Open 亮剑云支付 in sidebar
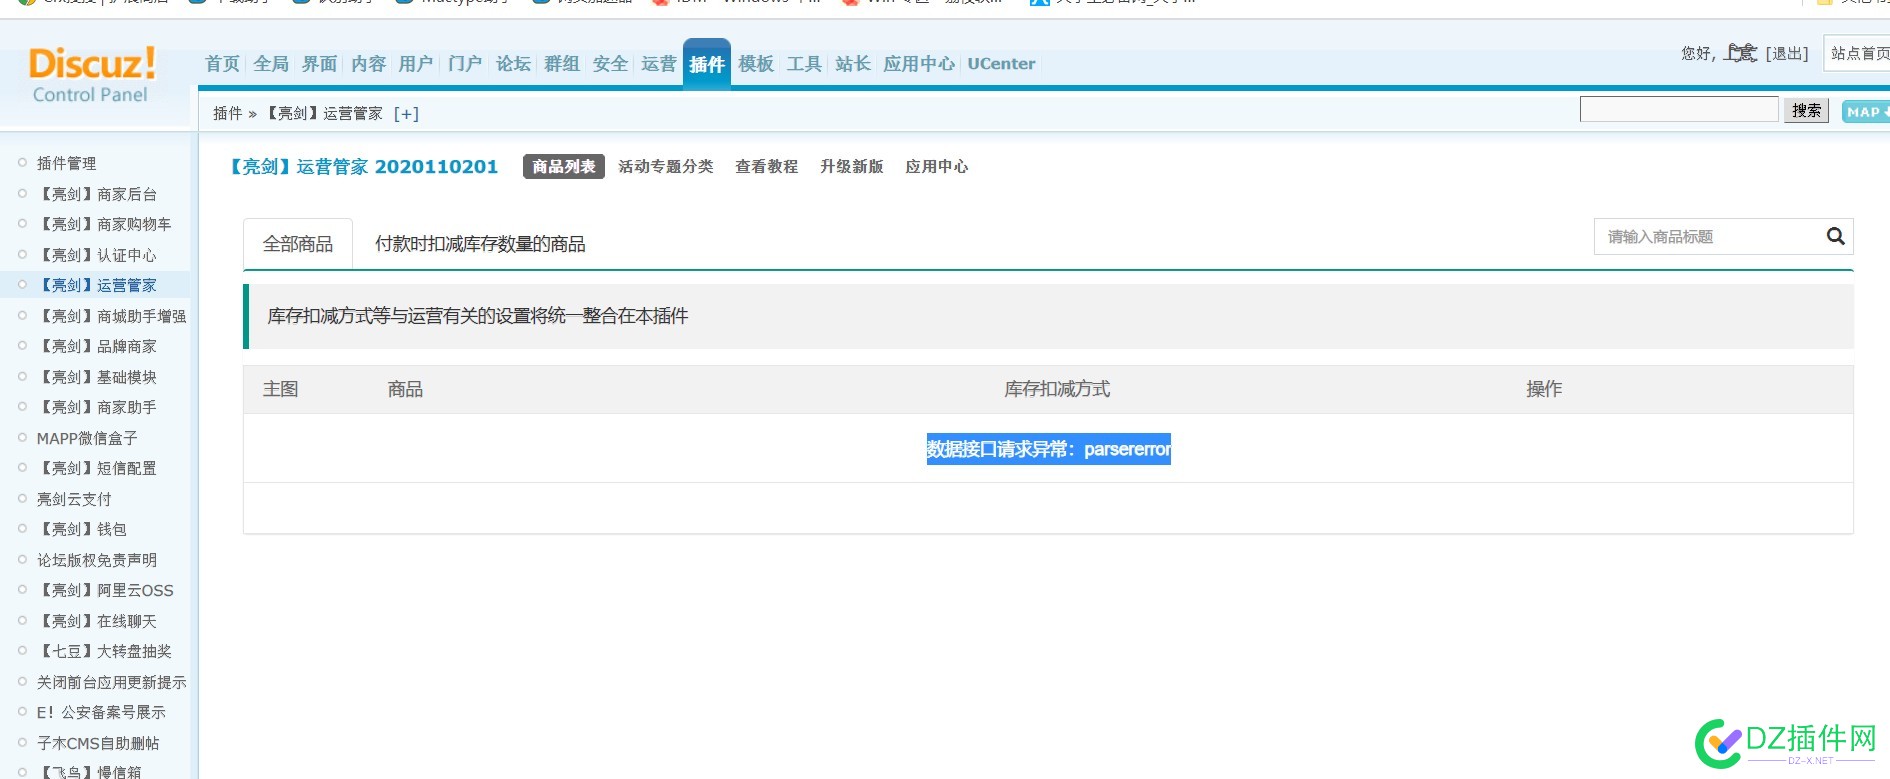 (74, 499)
